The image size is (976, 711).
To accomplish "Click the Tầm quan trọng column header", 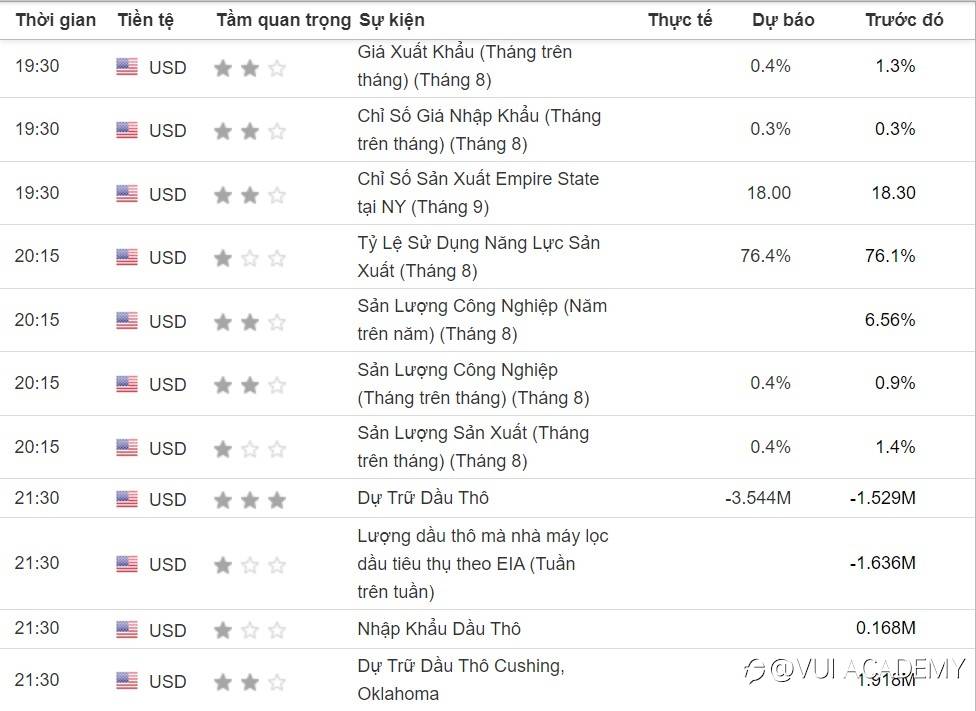I will pos(283,20).
